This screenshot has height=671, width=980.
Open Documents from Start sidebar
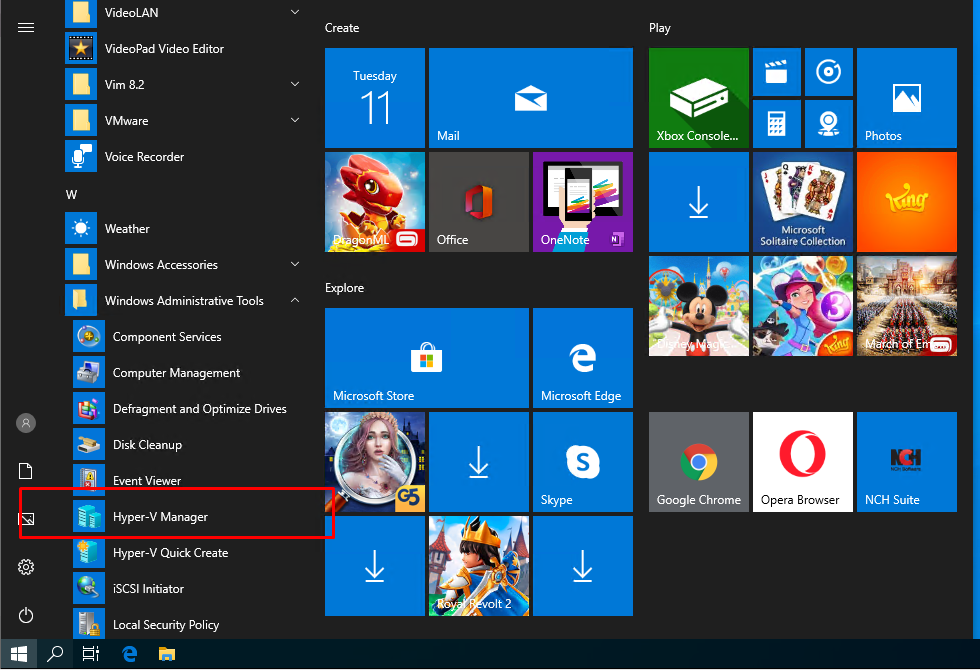tap(26, 471)
